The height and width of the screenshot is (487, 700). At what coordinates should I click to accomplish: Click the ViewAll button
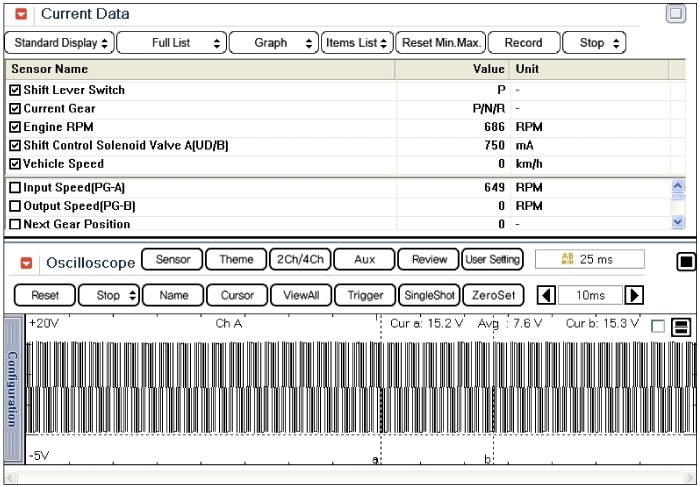(x=301, y=296)
